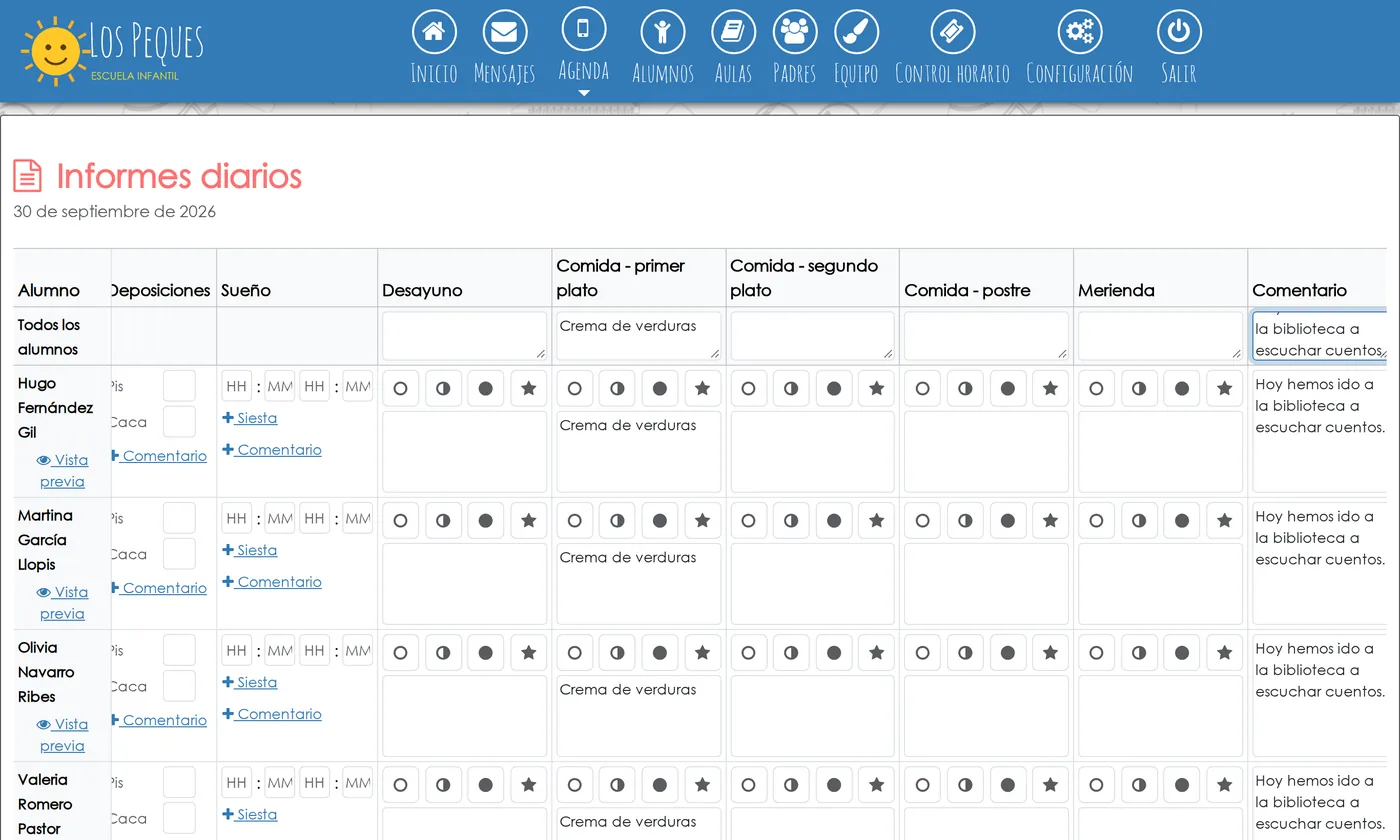Add a Sueño Comentario for Olivia
1400x840 pixels.
272,714
